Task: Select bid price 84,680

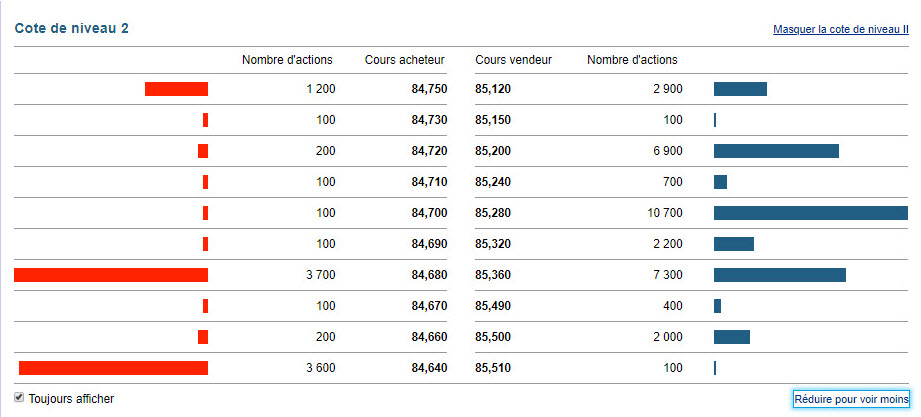Action: (x=429, y=275)
